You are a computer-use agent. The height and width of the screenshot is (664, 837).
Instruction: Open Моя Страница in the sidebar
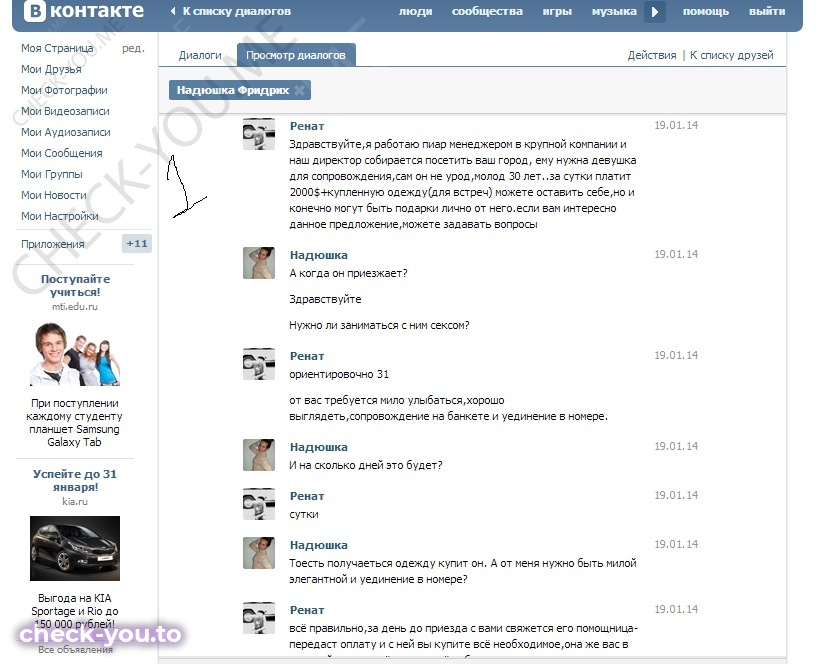point(57,48)
